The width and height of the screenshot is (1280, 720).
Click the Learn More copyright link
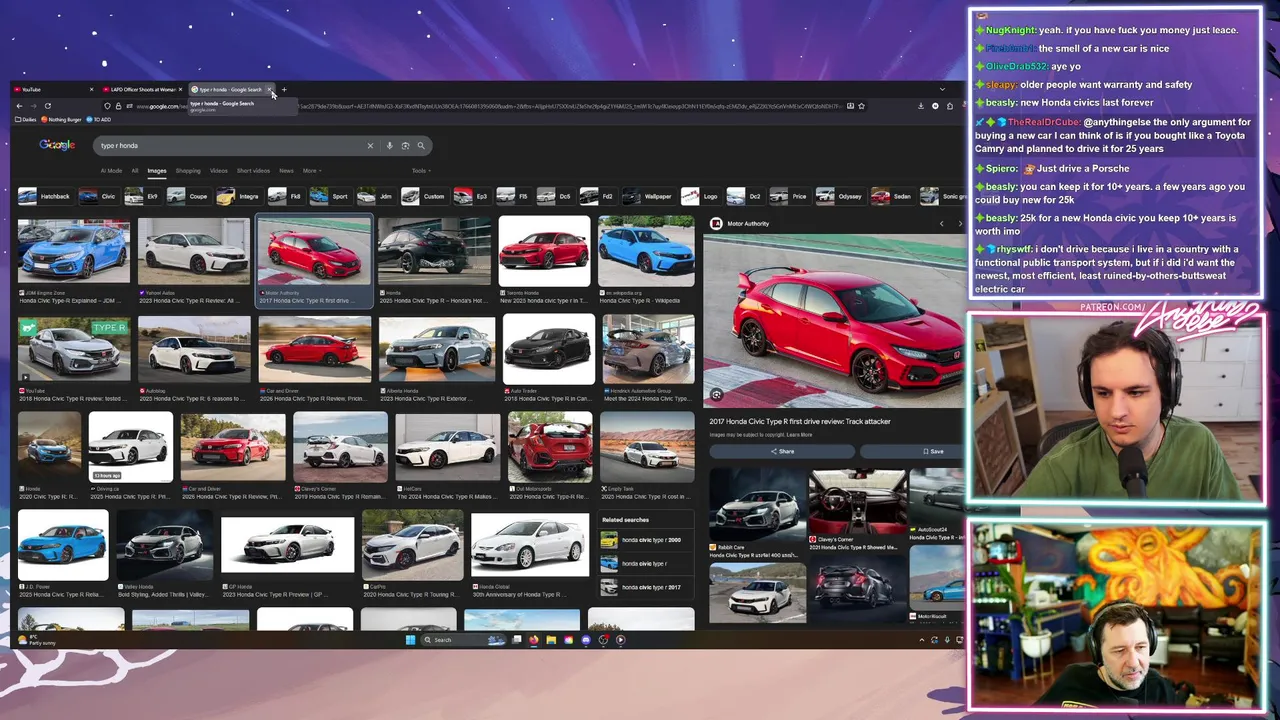click(x=799, y=435)
